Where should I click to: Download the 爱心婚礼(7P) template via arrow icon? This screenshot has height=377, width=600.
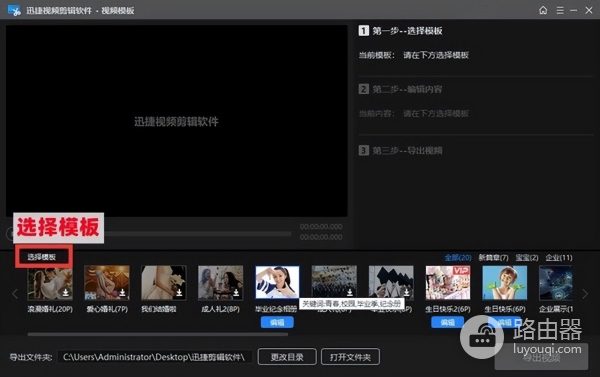click(x=122, y=292)
